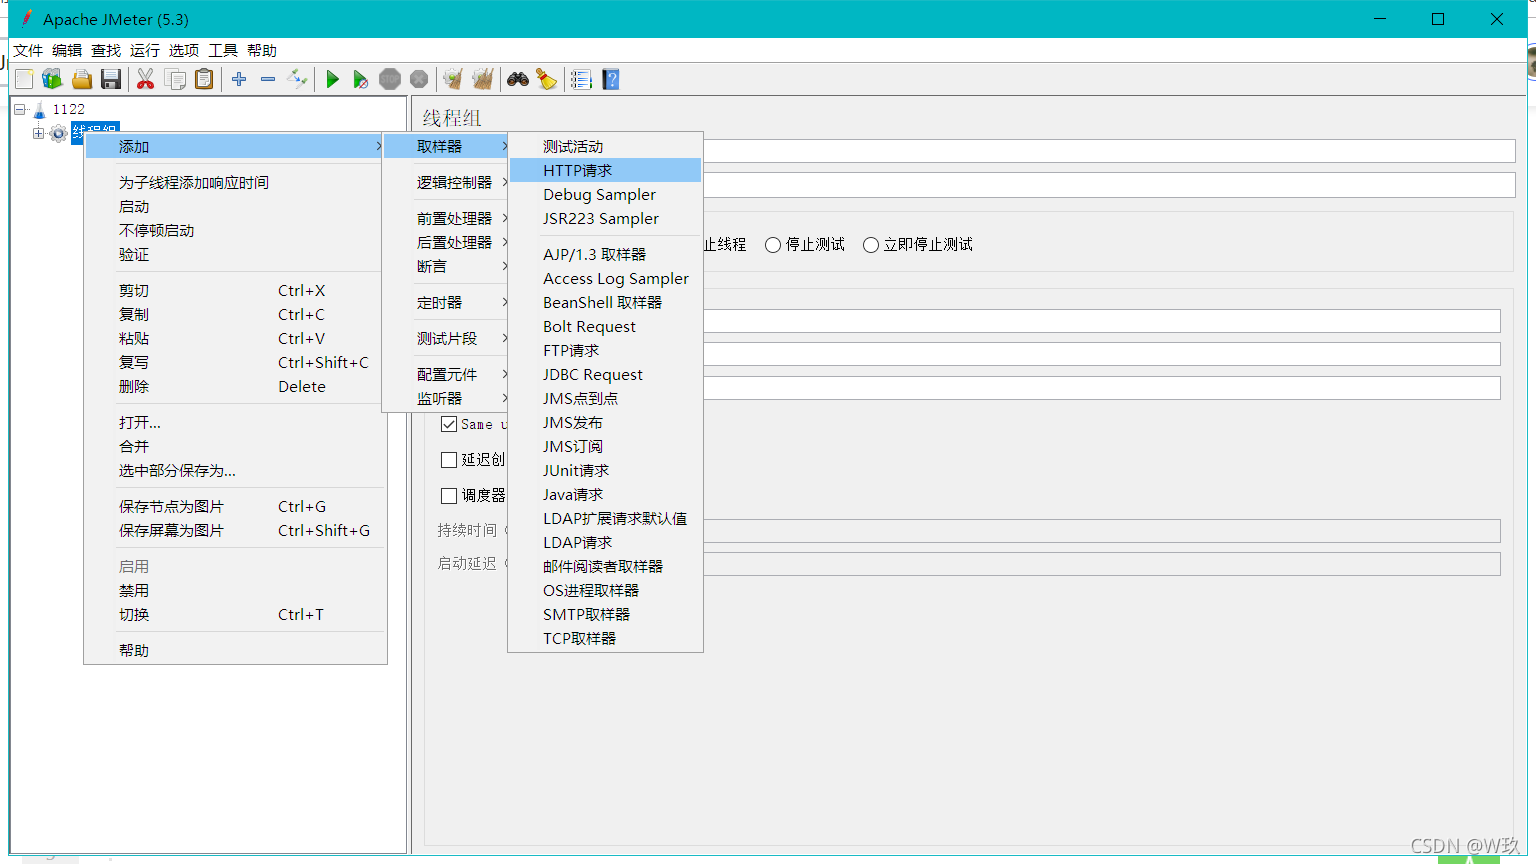Enable the 调度器 checkbox

pos(449,495)
